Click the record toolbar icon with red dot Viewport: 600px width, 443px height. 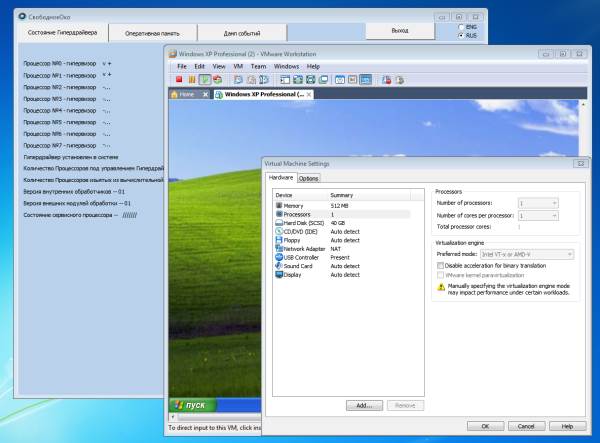(x=386, y=80)
